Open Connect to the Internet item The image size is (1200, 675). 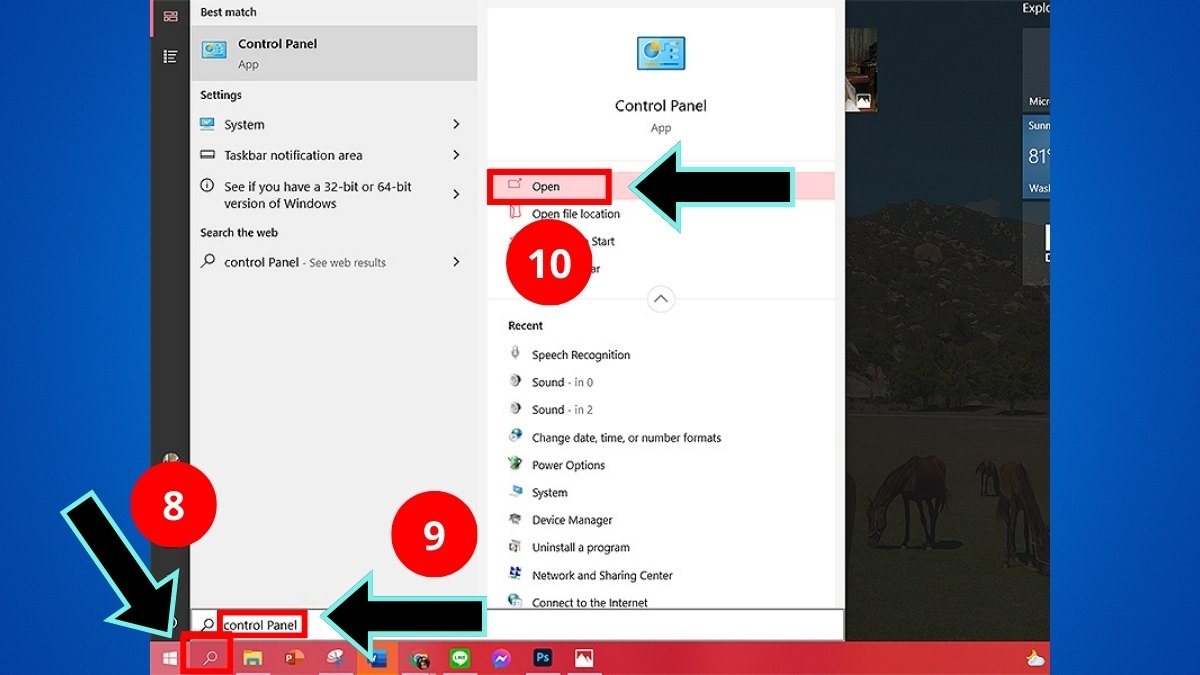(590, 603)
